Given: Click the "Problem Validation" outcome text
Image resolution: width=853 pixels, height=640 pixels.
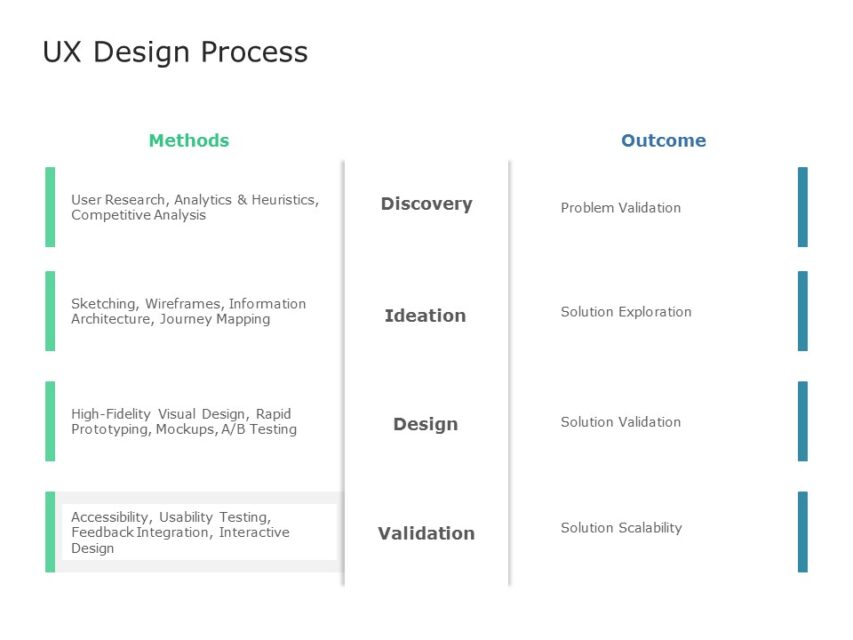Looking at the screenshot, I should 620,208.
